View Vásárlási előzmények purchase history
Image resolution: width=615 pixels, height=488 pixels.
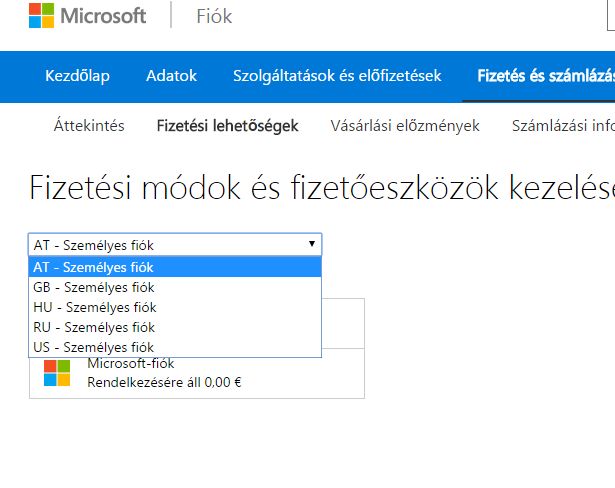(405, 126)
